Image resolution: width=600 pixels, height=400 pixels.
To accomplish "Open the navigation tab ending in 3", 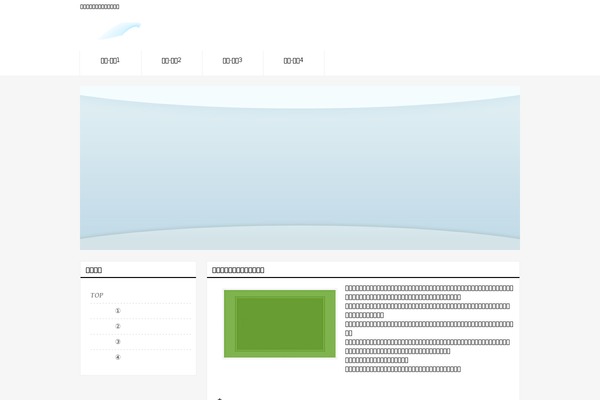I will pyautogui.click(x=233, y=61).
